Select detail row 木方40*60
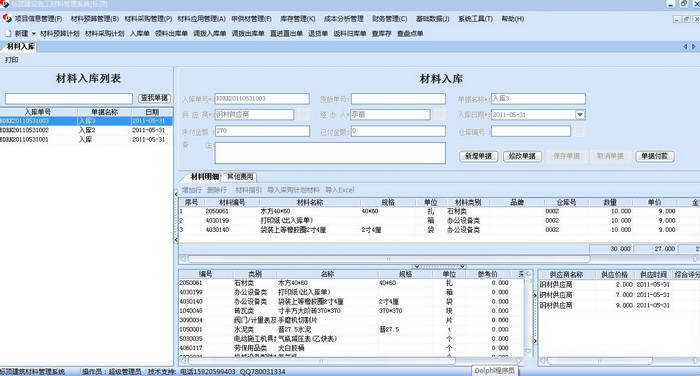The image size is (700, 376). [x=439, y=211]
